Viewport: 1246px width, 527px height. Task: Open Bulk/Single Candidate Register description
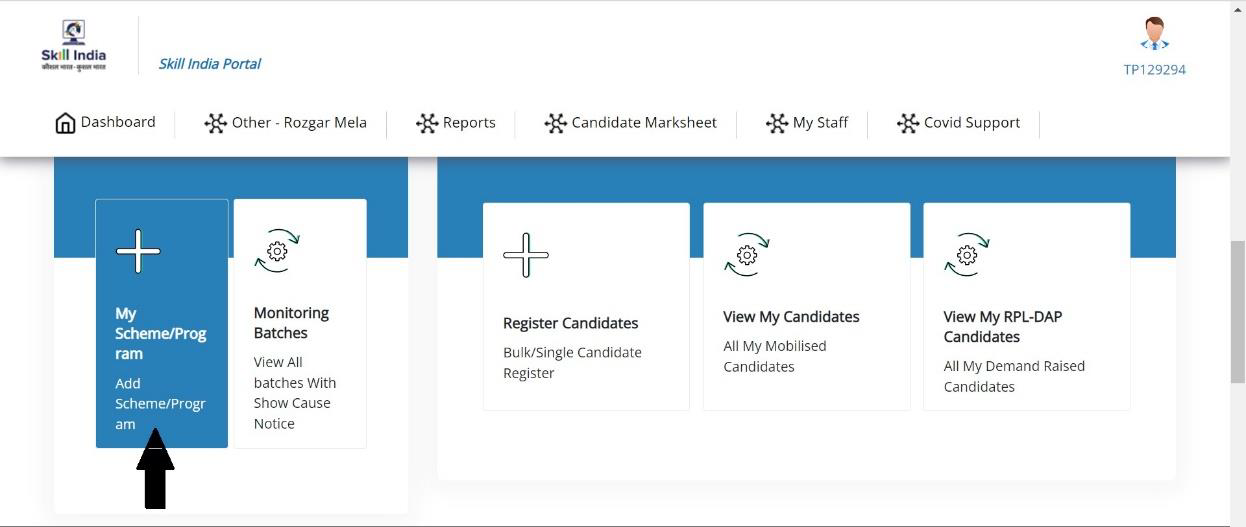pyautogui.click(x=572, y=363)
